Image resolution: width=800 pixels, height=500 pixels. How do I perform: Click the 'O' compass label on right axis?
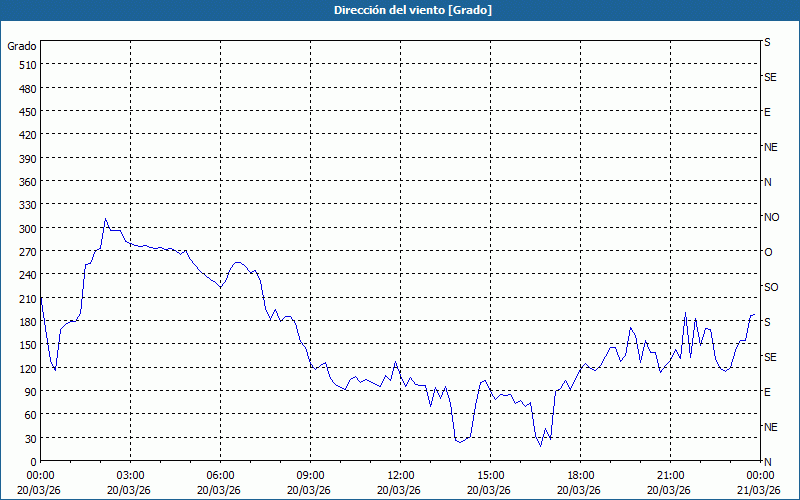[768, 252]
